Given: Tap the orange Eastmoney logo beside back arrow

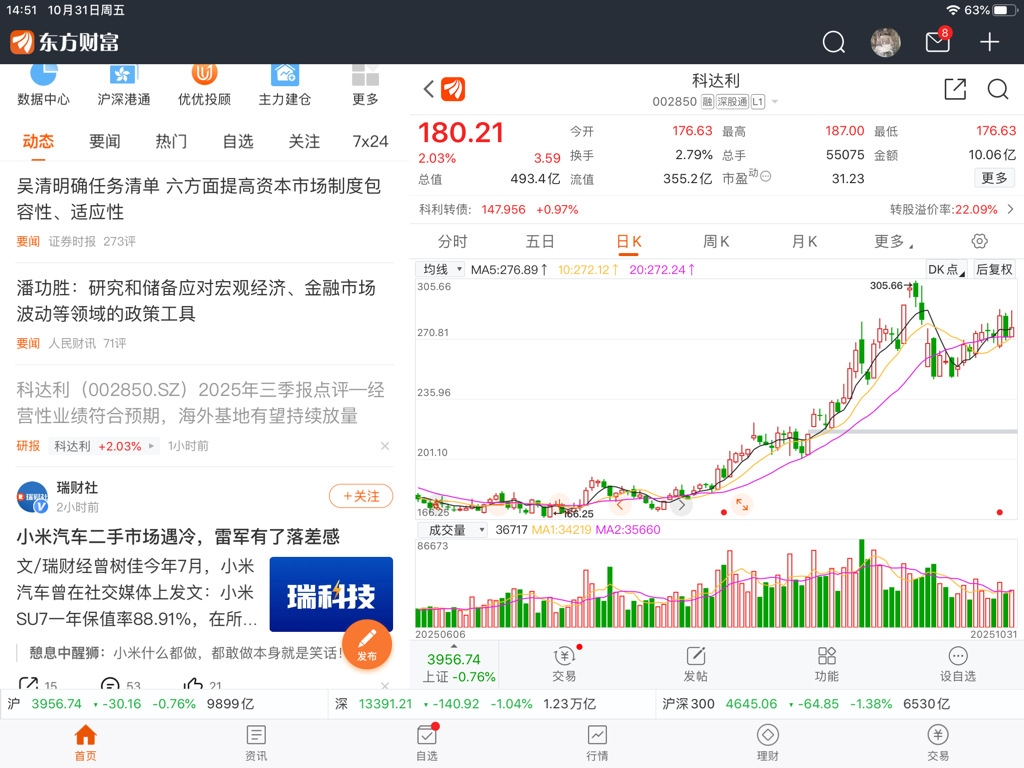Looking at the screenshot, I should click(x=453, y=89).
